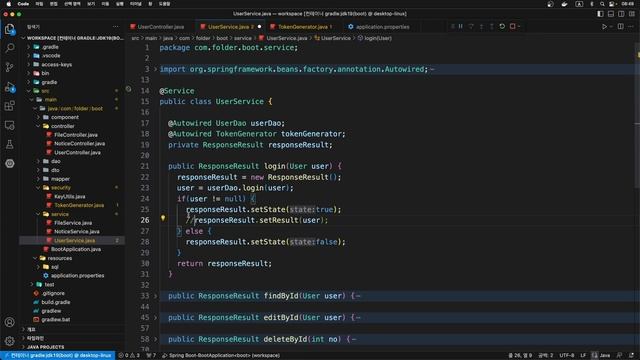
Task: Open the Search view in activity bar
Action: (x=9, y=48)
